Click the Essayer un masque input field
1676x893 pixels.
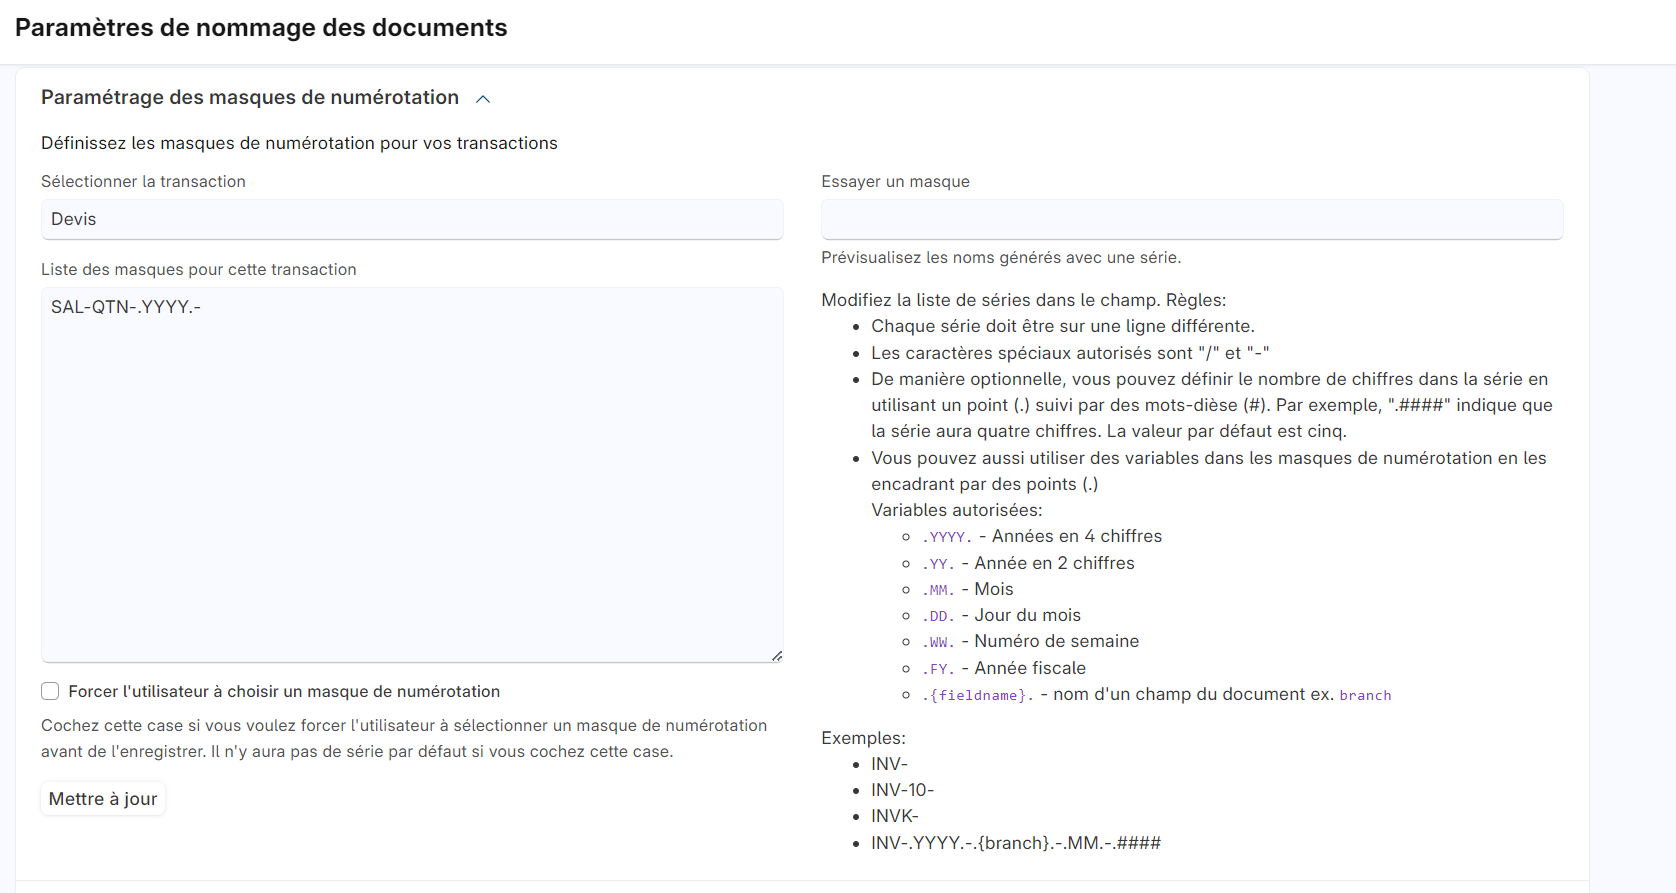click(x=1192, y=219)
